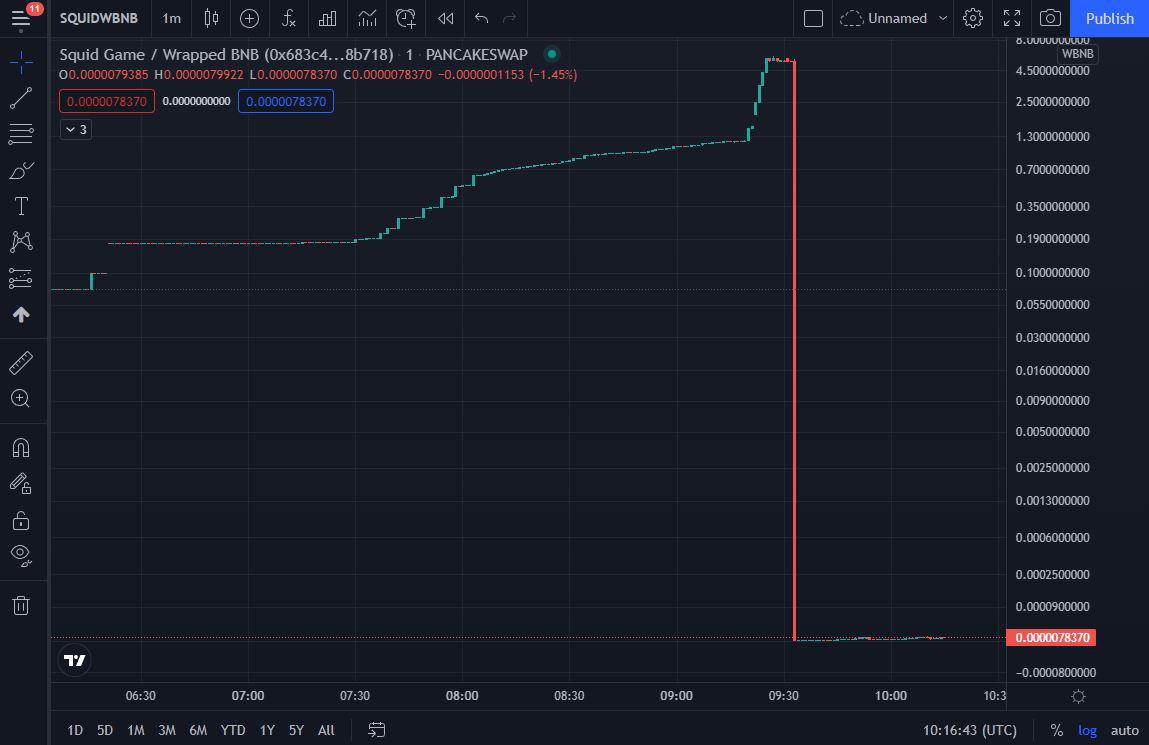Screen dimensions: 1149x745
Task: Click the Publish button
Action: point(1108,18)
